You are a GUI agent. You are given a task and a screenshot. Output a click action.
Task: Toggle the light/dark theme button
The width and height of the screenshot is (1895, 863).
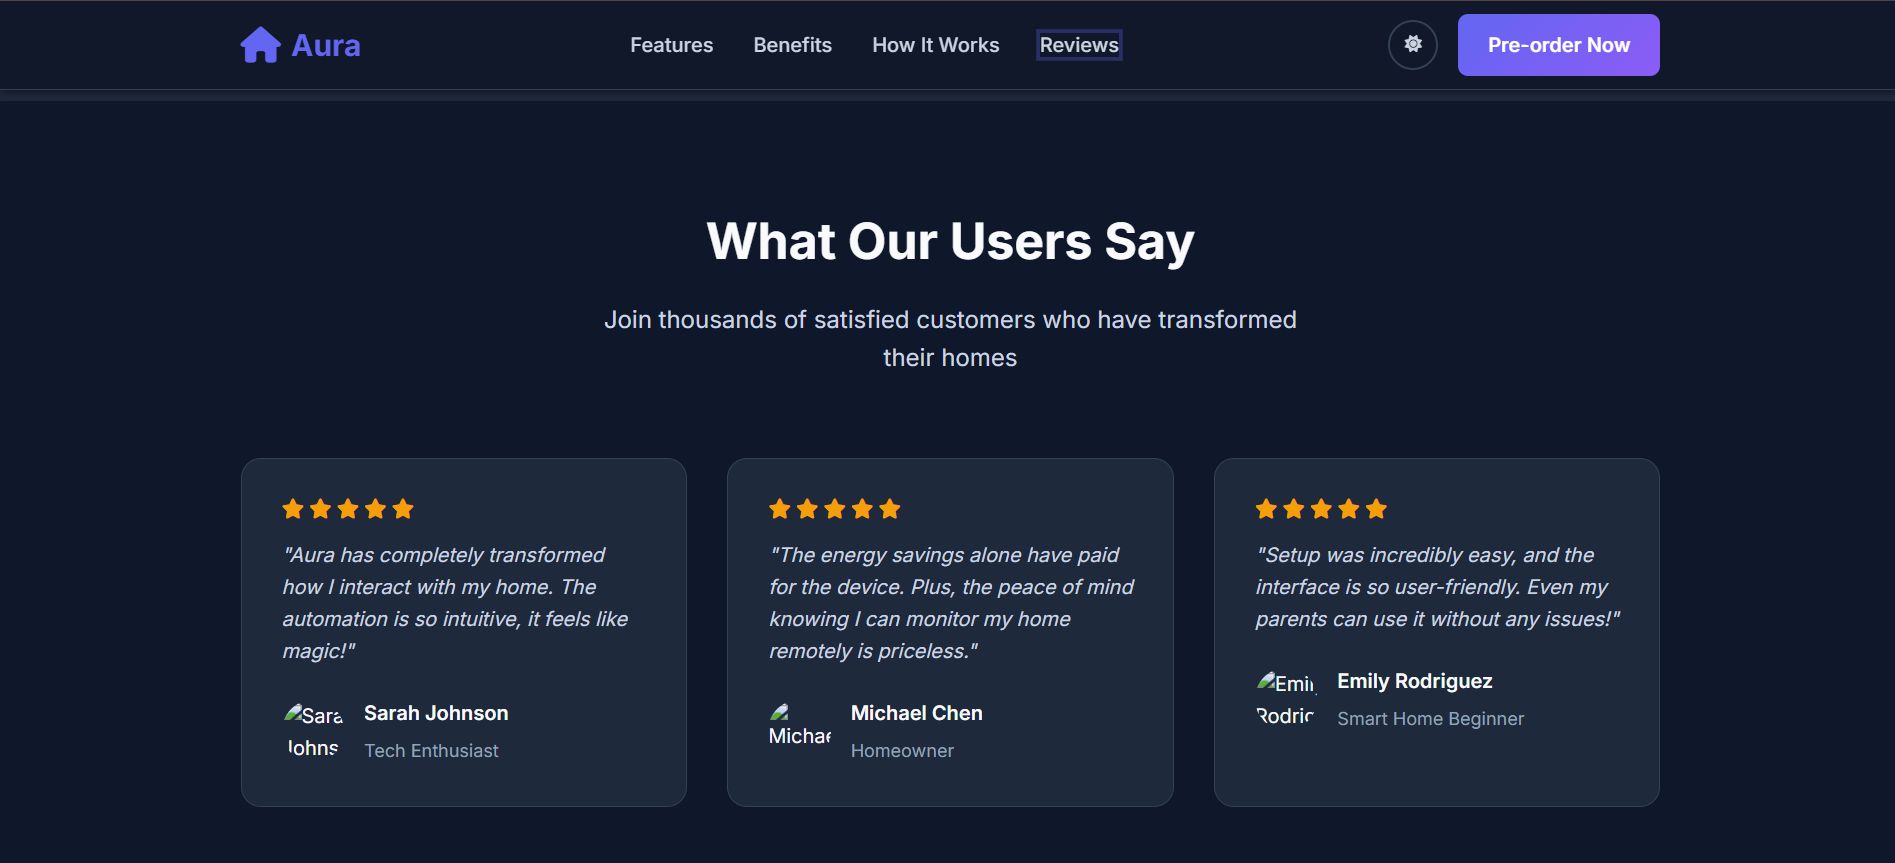1412,45
